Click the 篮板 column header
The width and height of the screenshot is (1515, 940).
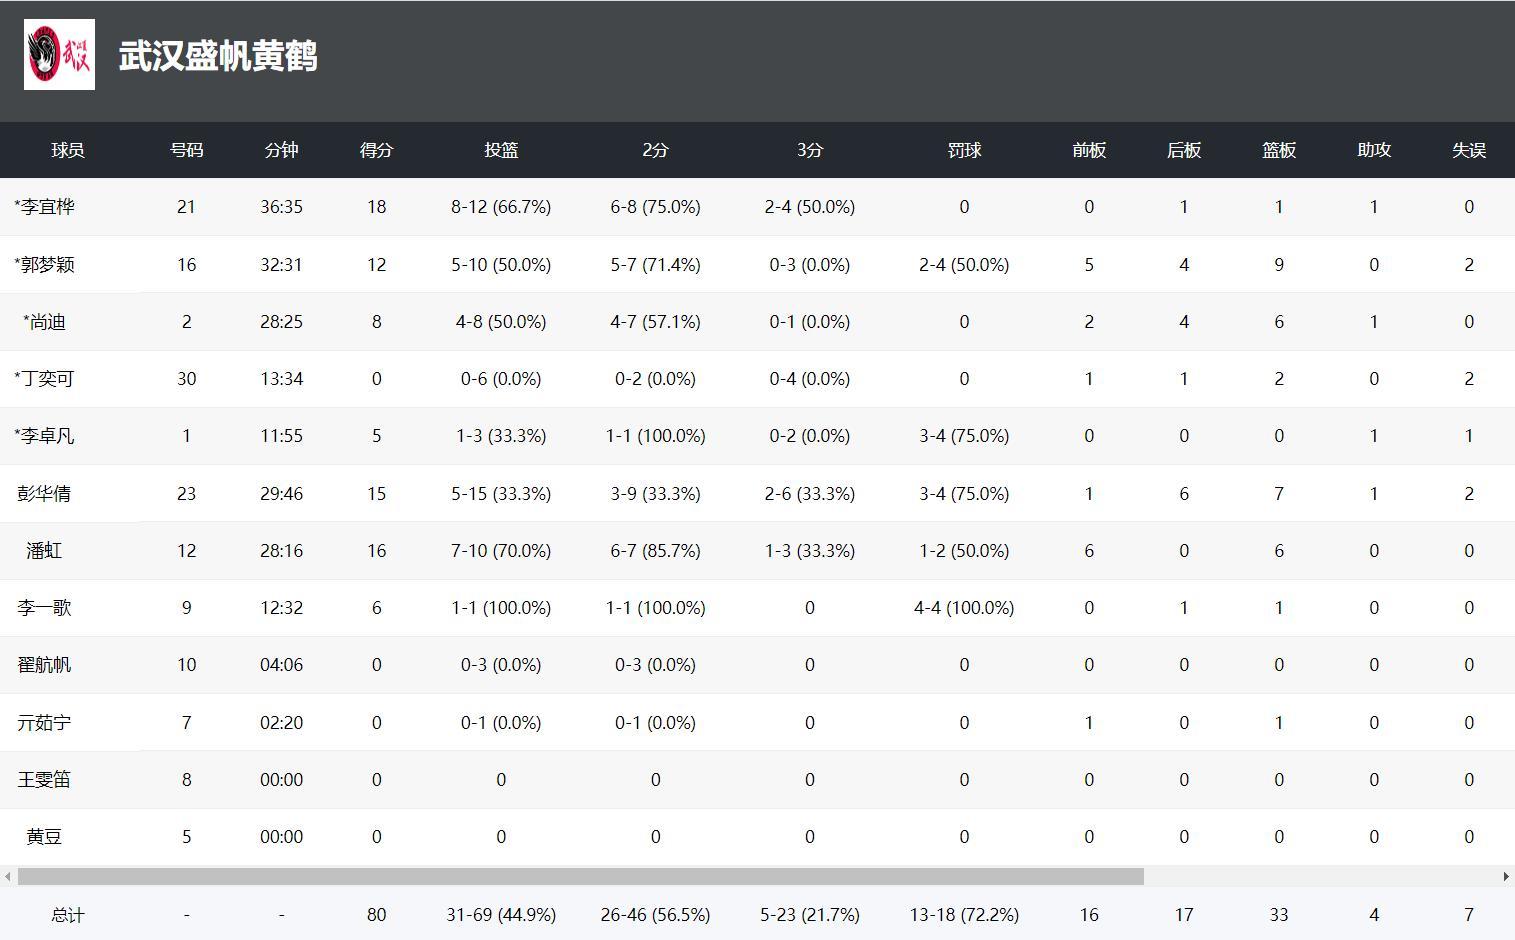(1278, 150)
